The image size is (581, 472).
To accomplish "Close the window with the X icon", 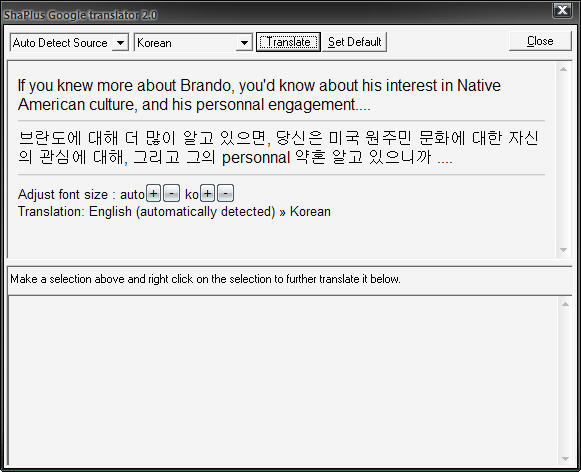I will pyautogui.click(x=562, y=10).
